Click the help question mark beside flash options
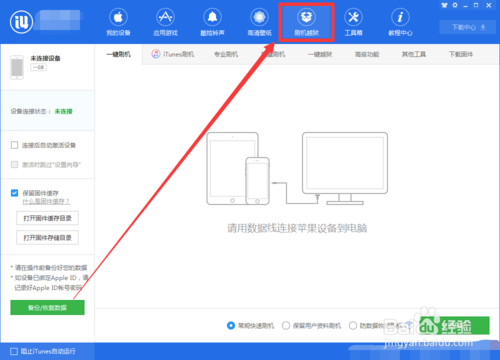500x360 pixels. (409, 325)
